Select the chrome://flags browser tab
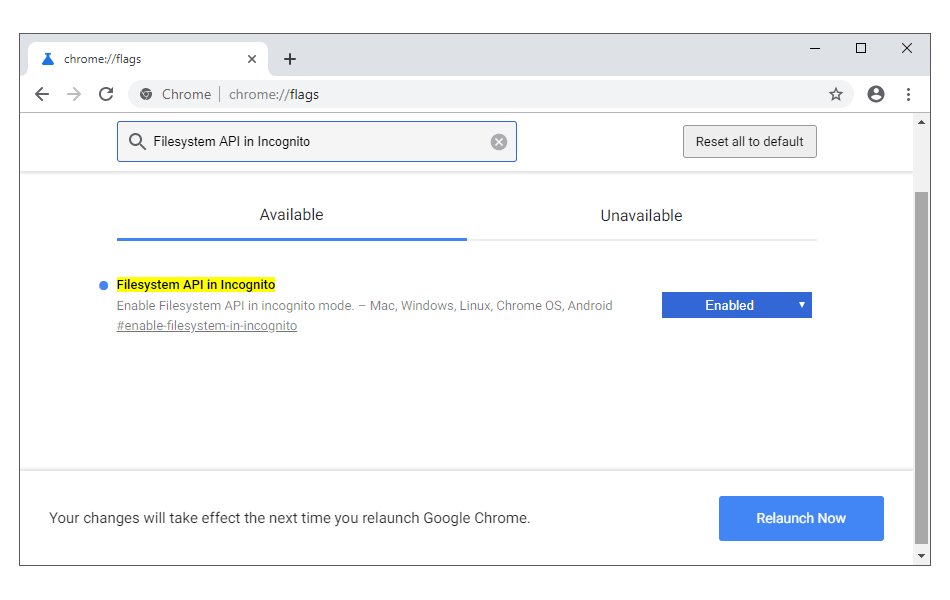 pyautogui.click(x=148, y=59)
